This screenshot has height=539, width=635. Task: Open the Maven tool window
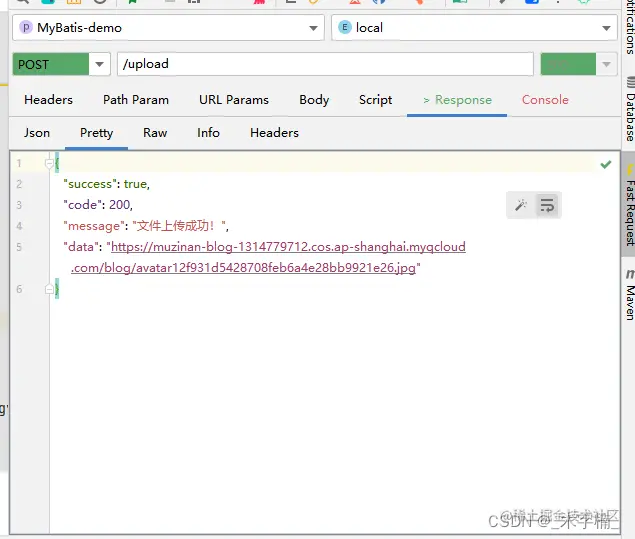[x=630, y=294]
